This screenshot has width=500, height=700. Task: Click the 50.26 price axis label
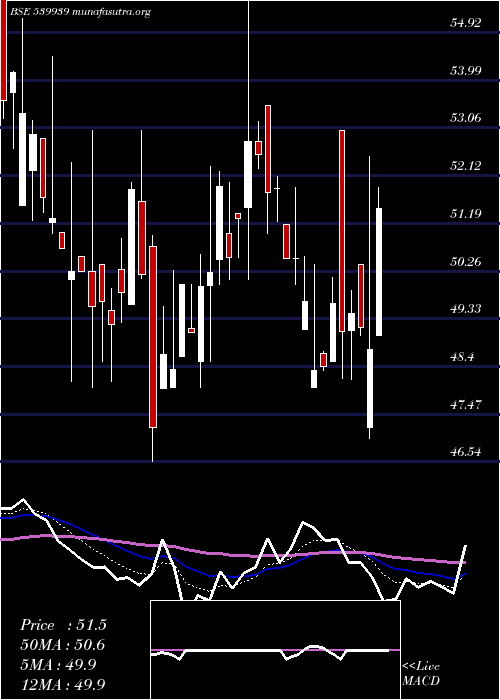click(466, 261)
